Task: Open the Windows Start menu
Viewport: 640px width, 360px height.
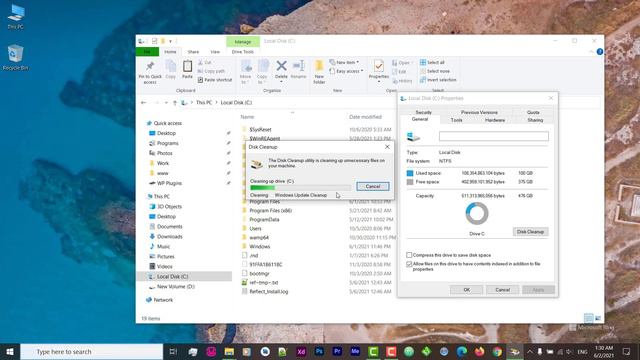Action: pos(10,351)
